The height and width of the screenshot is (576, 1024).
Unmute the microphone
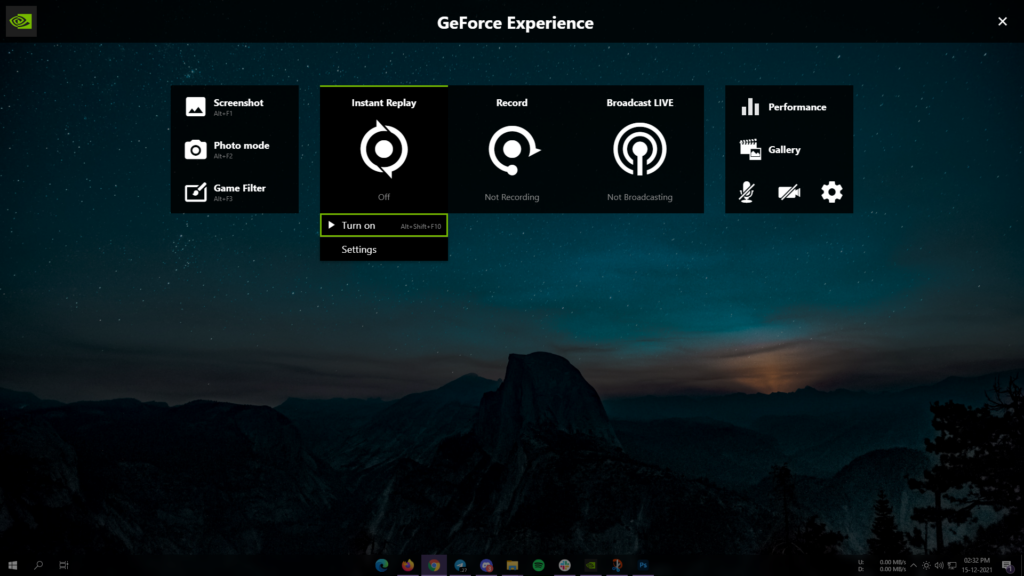pos(747,192)
